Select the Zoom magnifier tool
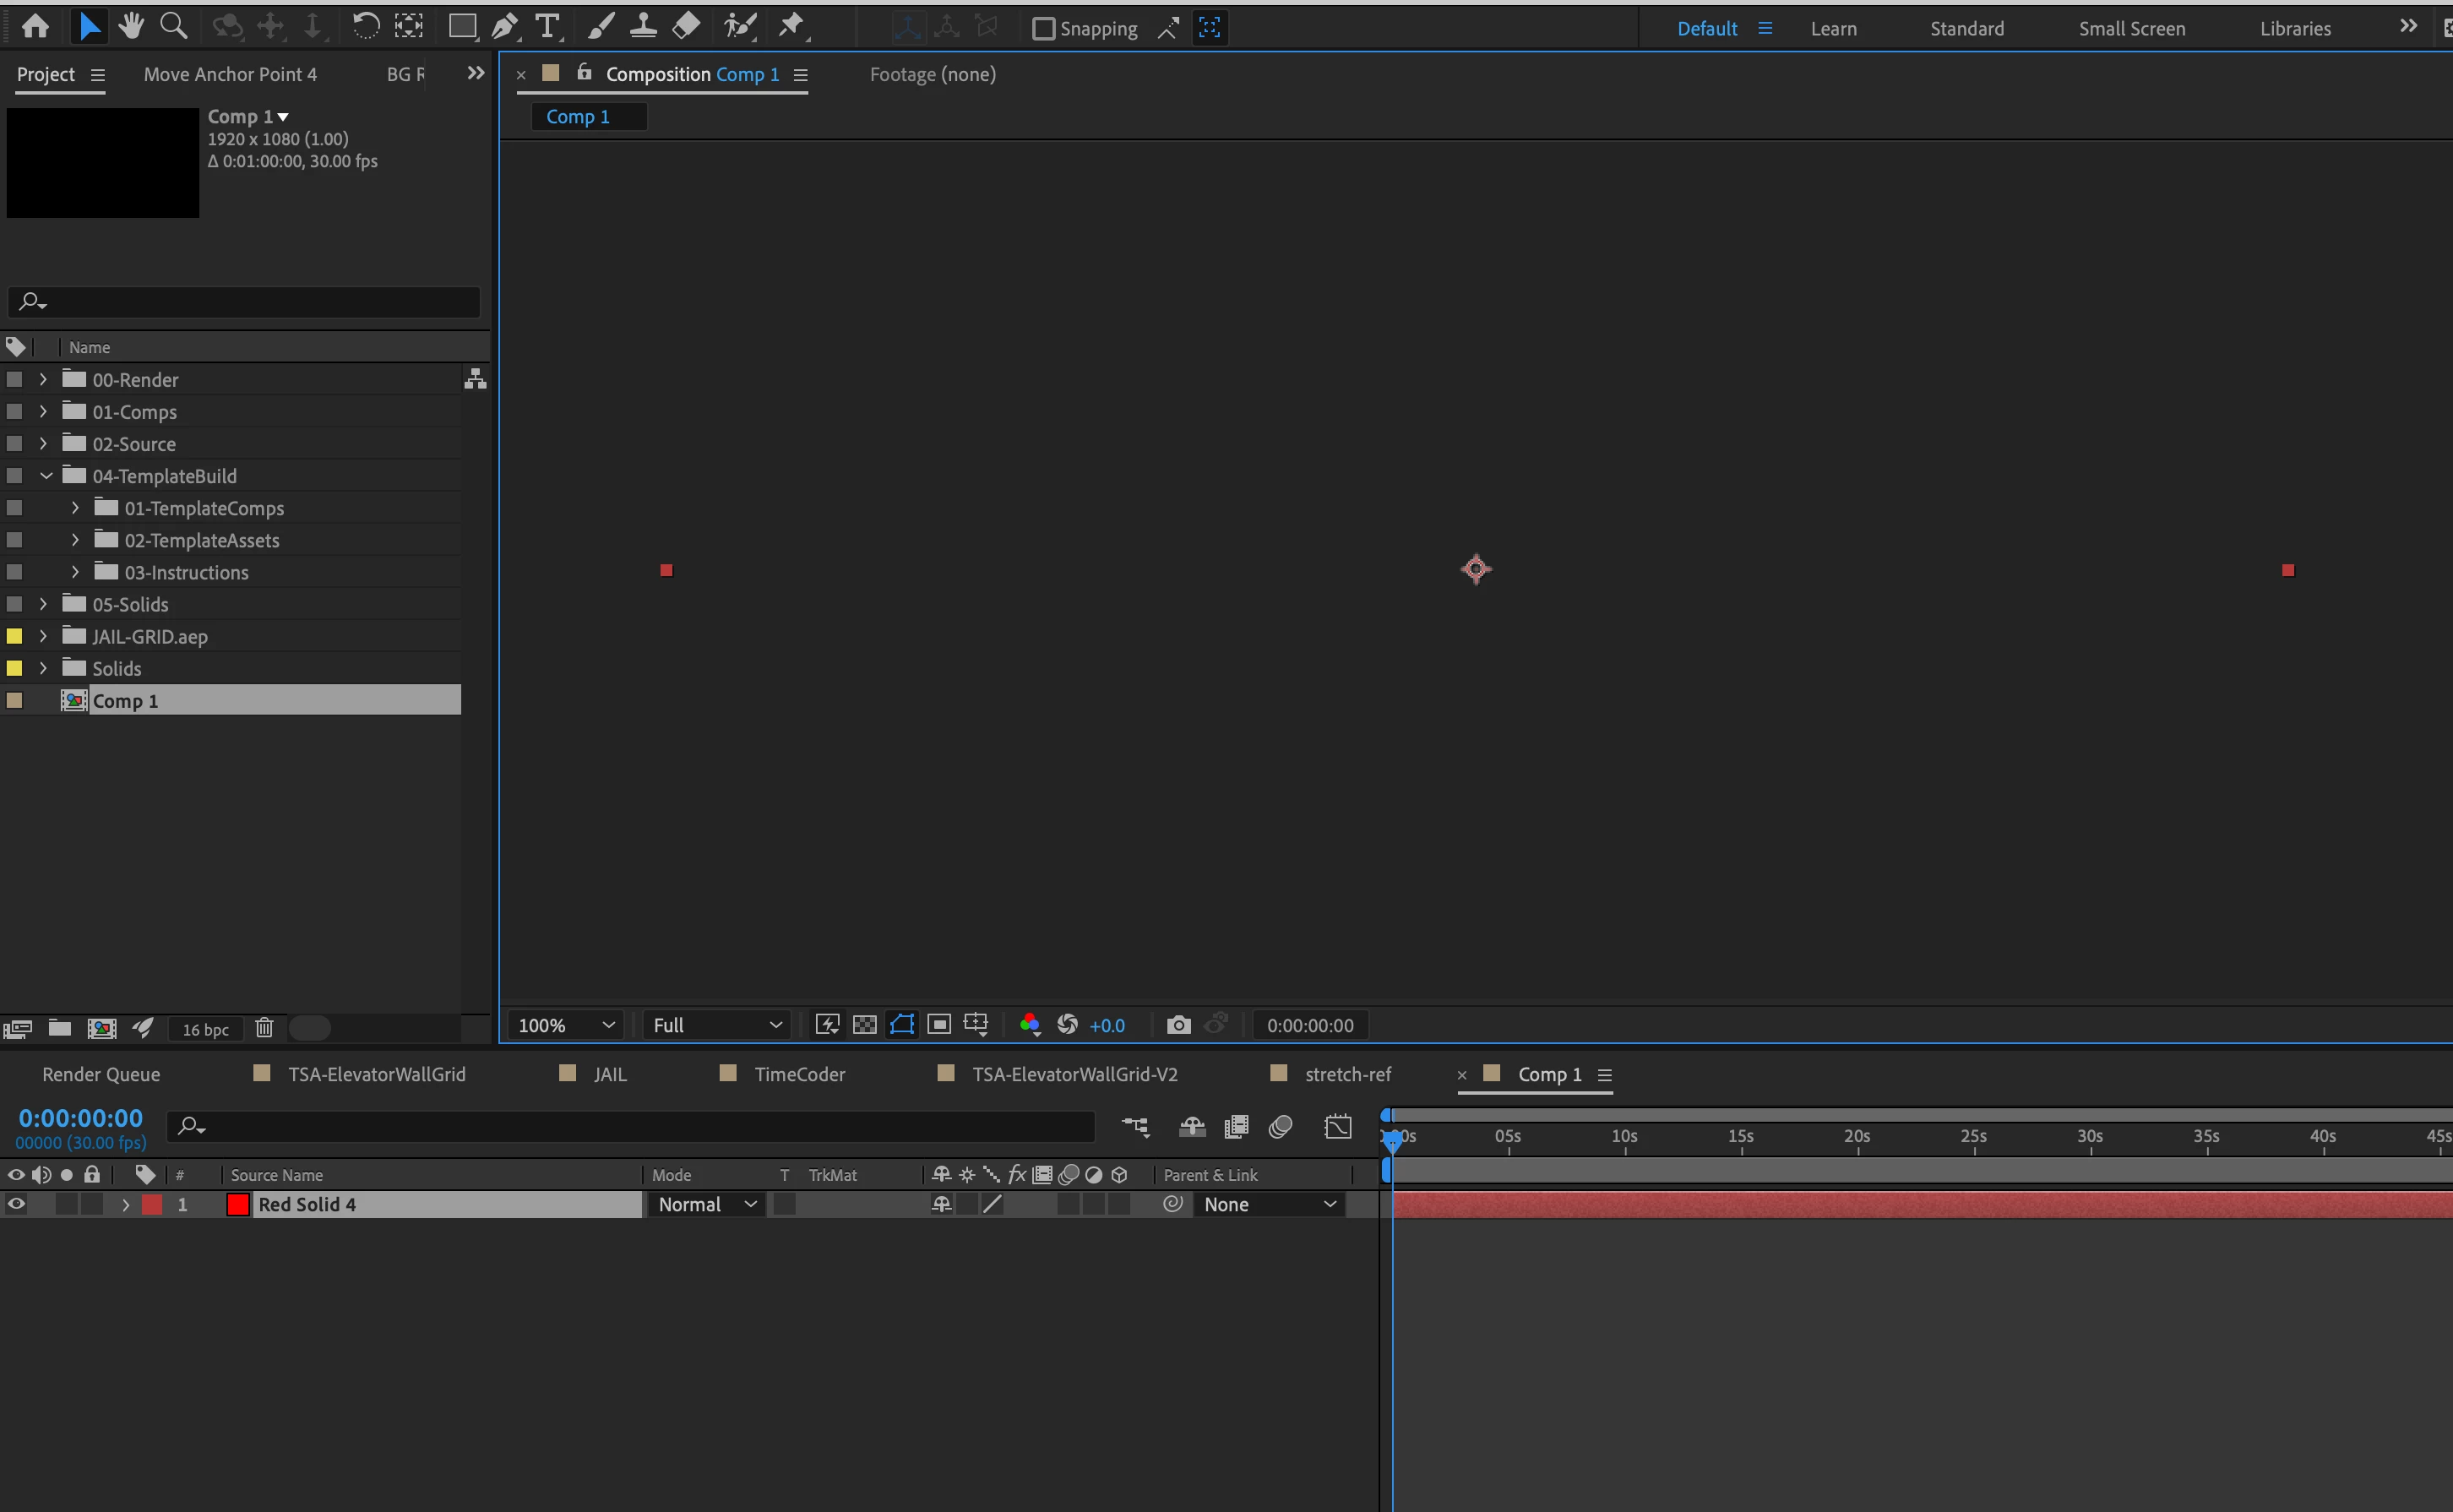The width and height of the screenshot is (2453, 1512). 174,27
